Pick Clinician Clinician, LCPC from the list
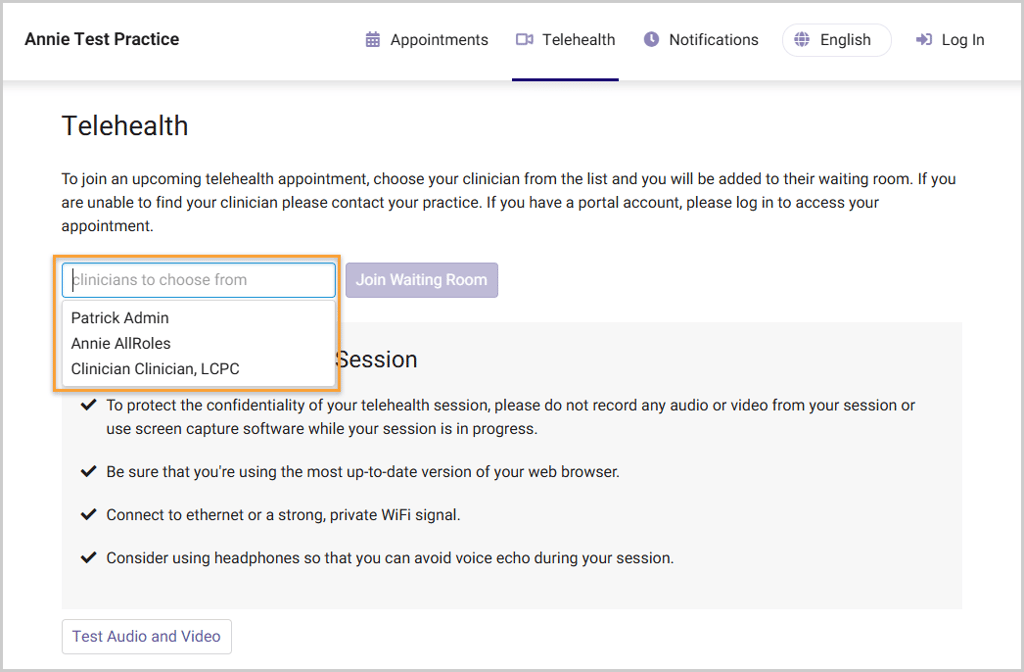The image size is (1024, 672). (155, 369)
